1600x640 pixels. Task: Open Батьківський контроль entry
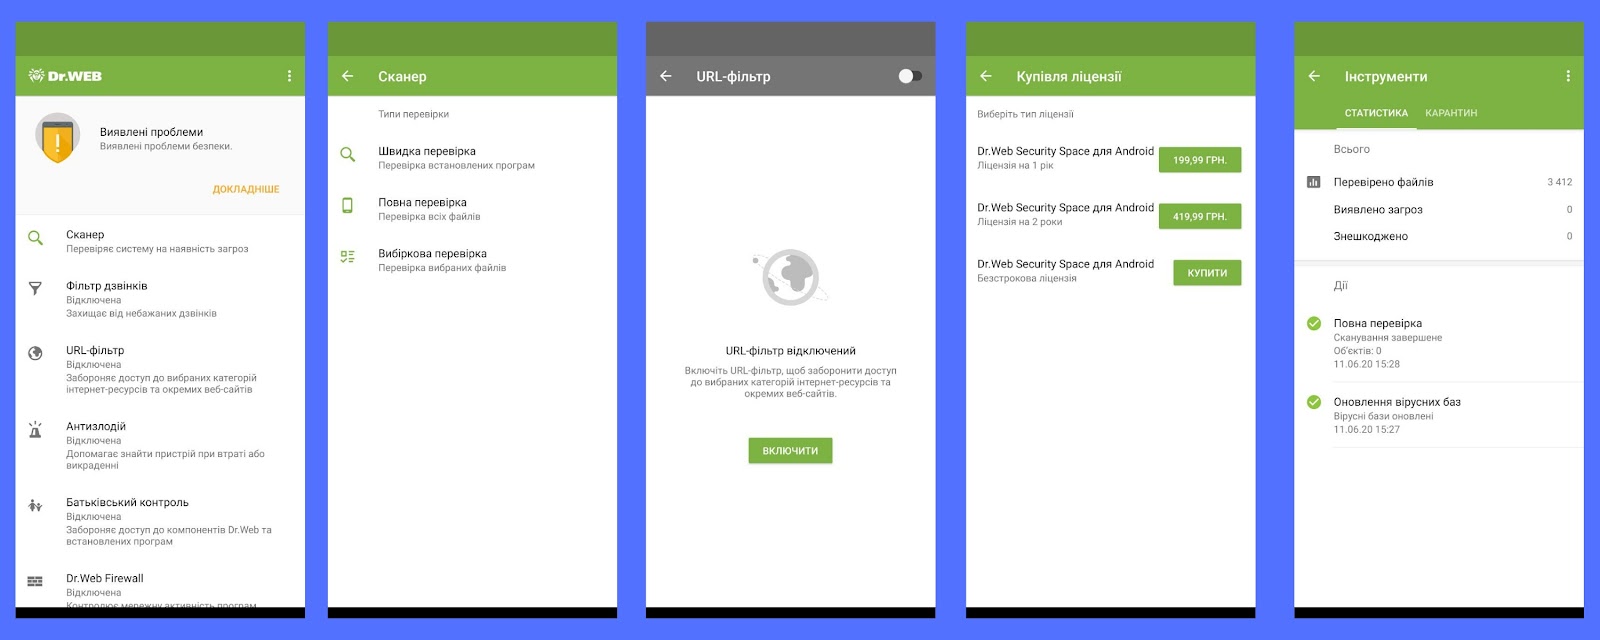(160, 521)
